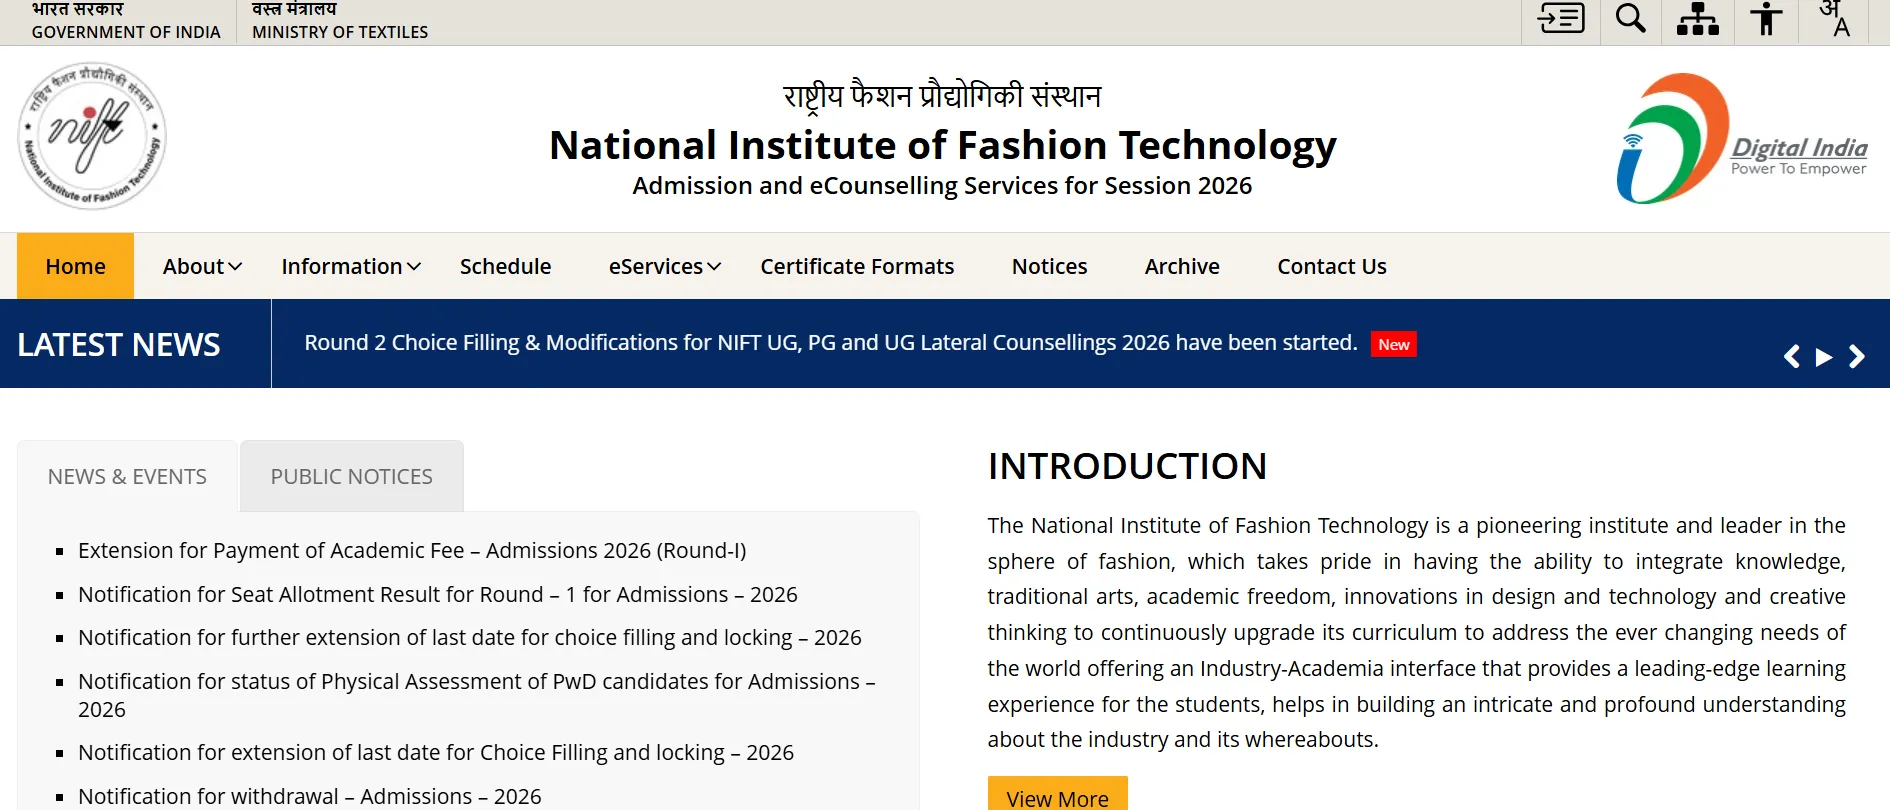1890x810 pixels.
Task: Select the NEWS & EVENTS tab
Action: (x=127, y=477)
